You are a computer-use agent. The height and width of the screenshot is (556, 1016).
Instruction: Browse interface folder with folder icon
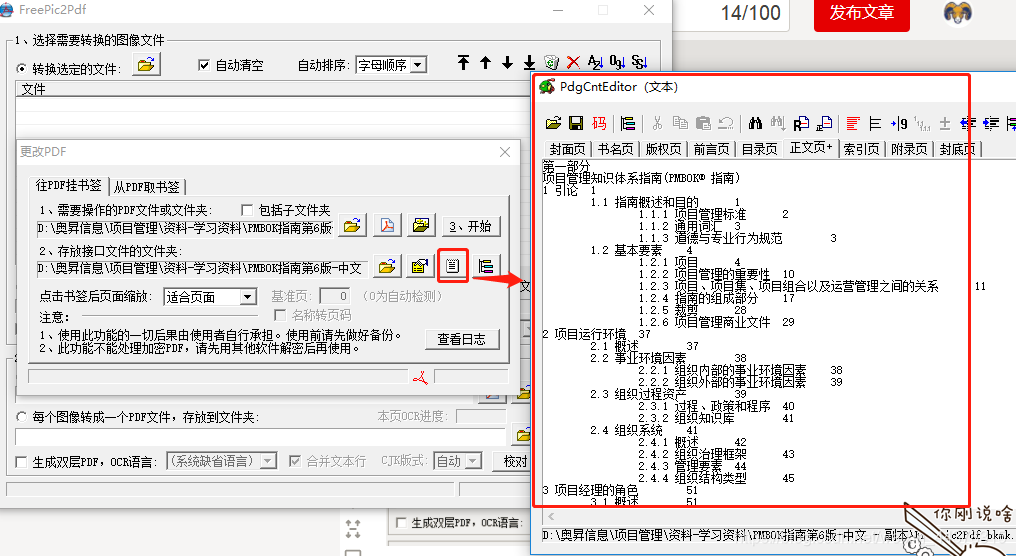click(x=387, y=266)
